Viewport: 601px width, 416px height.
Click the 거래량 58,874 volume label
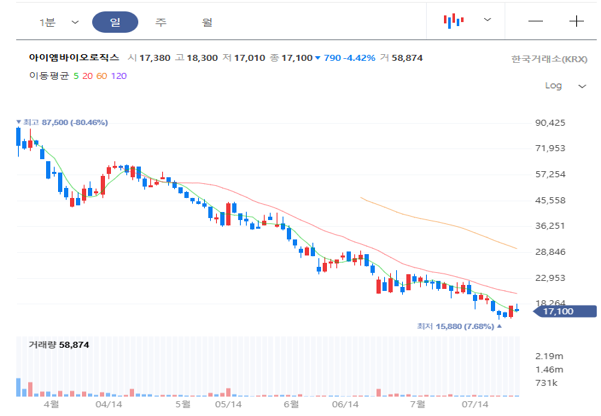click(x=59, y=345)
